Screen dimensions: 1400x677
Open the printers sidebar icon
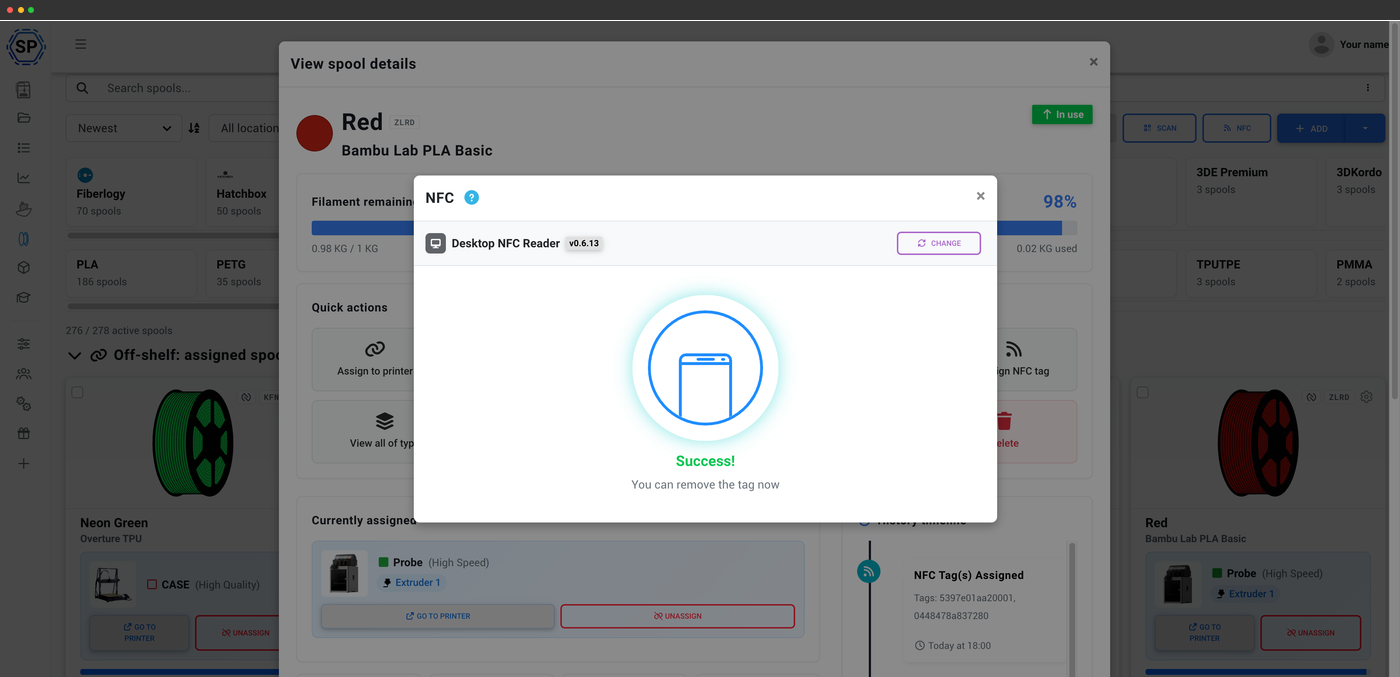23,90
